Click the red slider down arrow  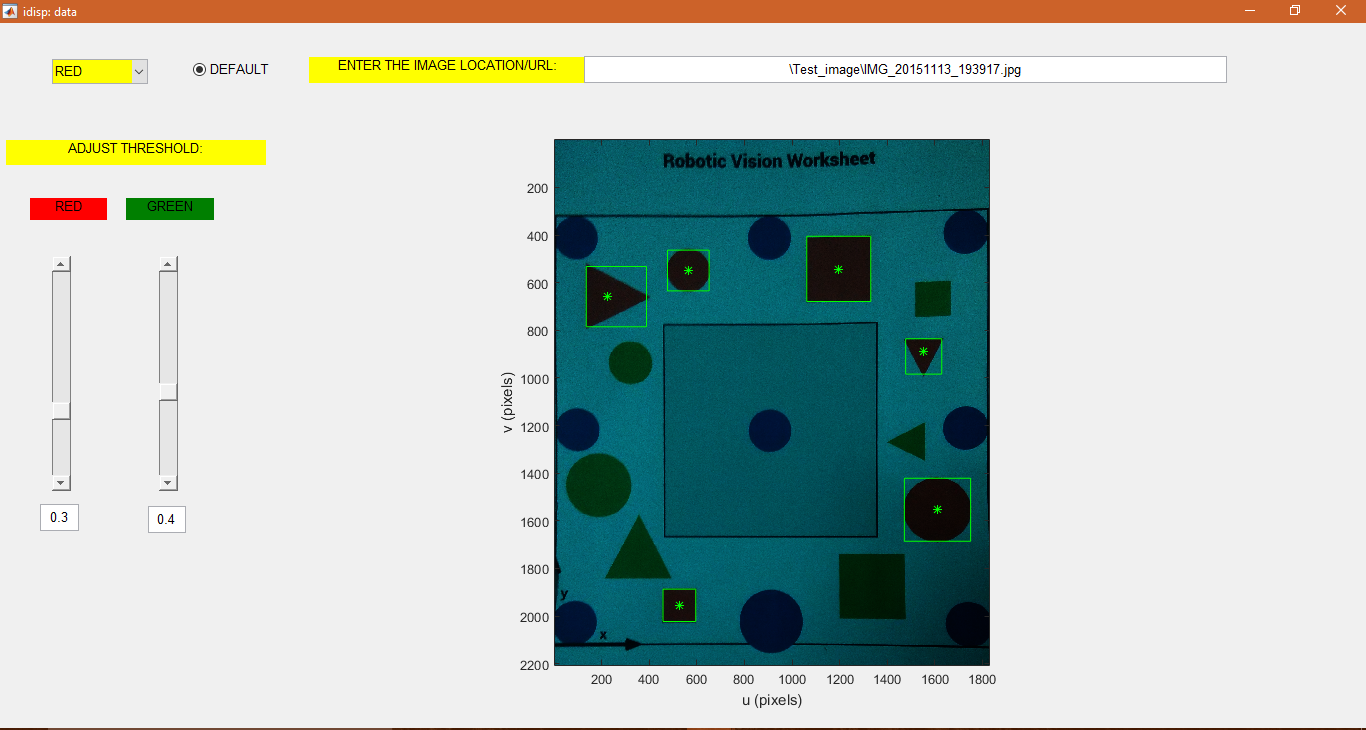61,483
